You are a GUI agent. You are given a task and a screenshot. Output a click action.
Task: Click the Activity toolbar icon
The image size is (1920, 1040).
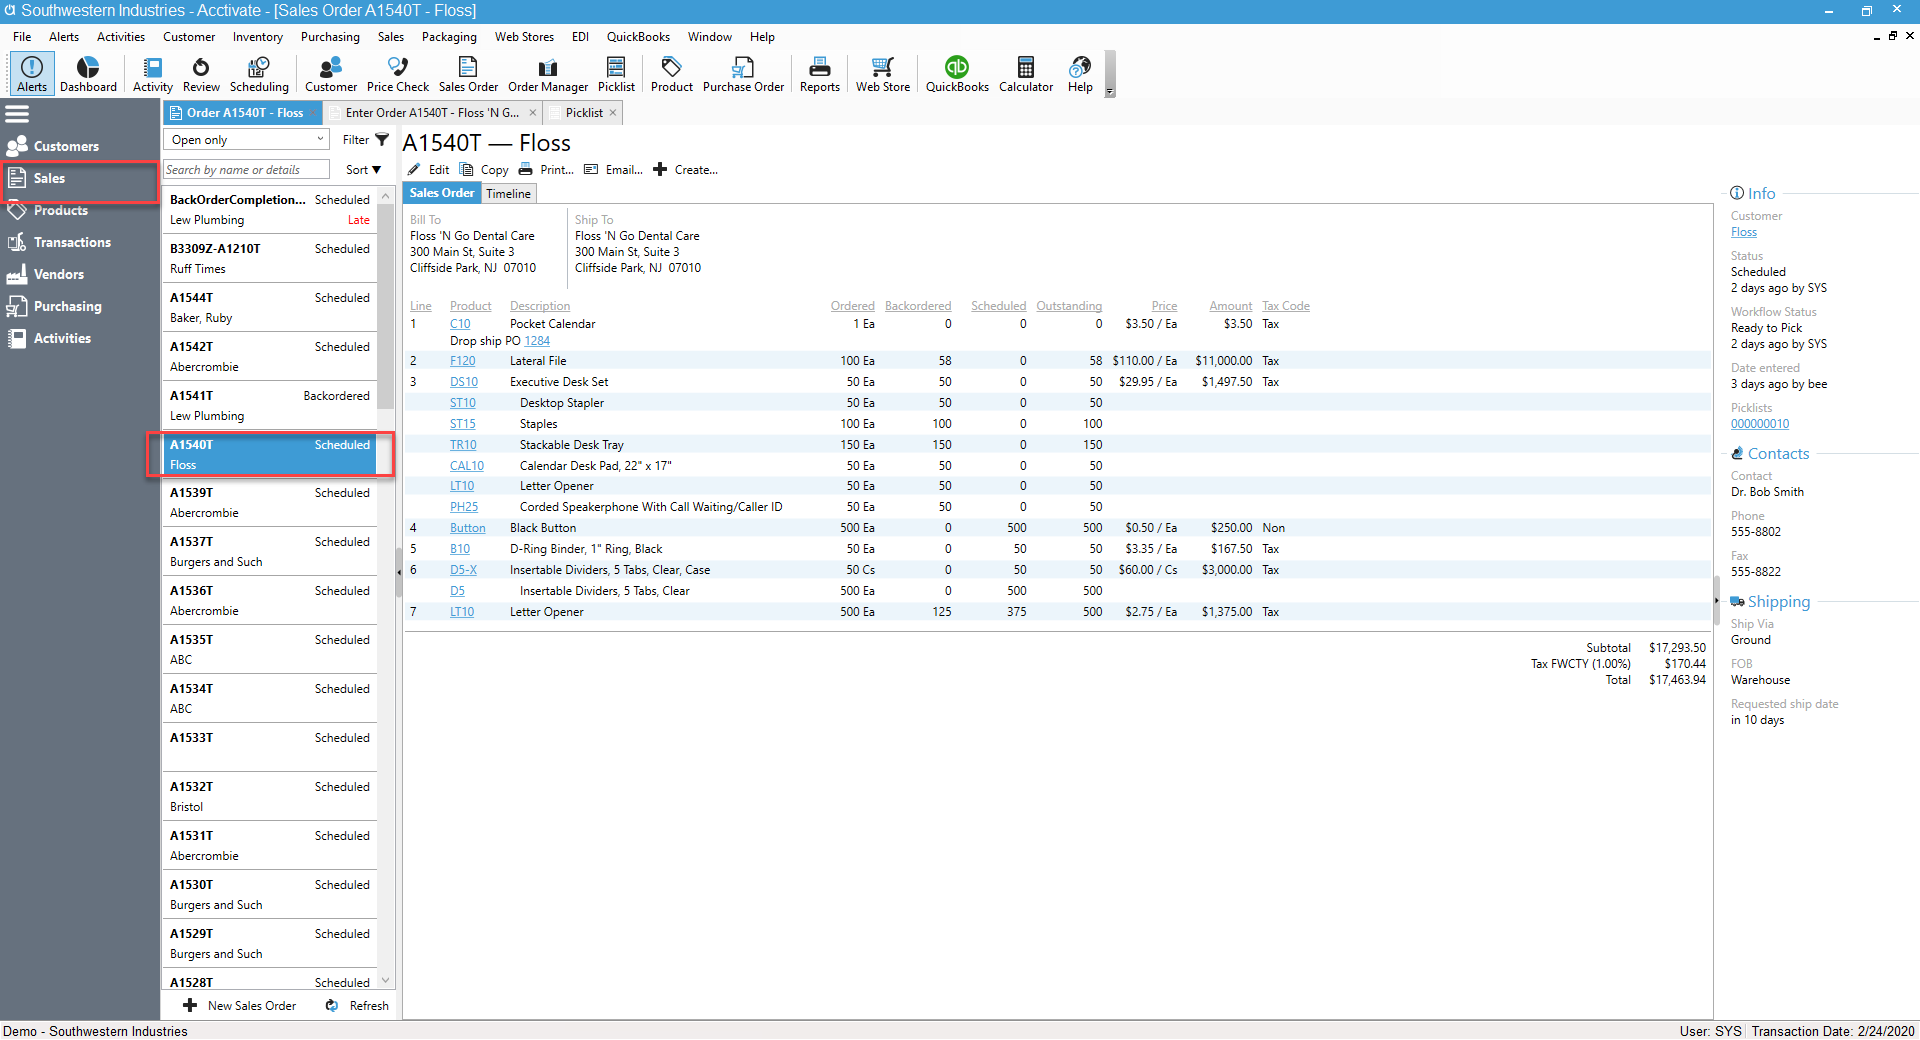153,74
